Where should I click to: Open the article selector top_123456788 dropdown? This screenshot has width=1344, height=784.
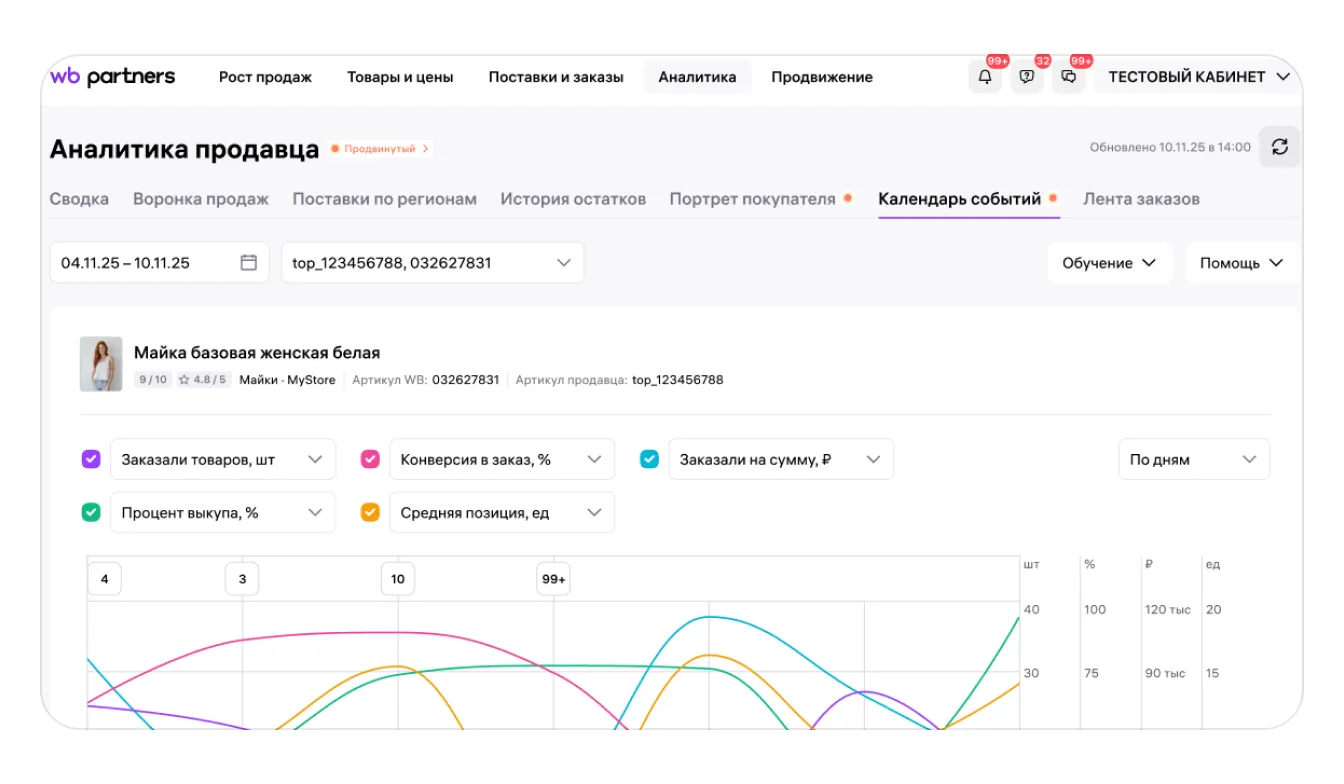tap(432, 263)
